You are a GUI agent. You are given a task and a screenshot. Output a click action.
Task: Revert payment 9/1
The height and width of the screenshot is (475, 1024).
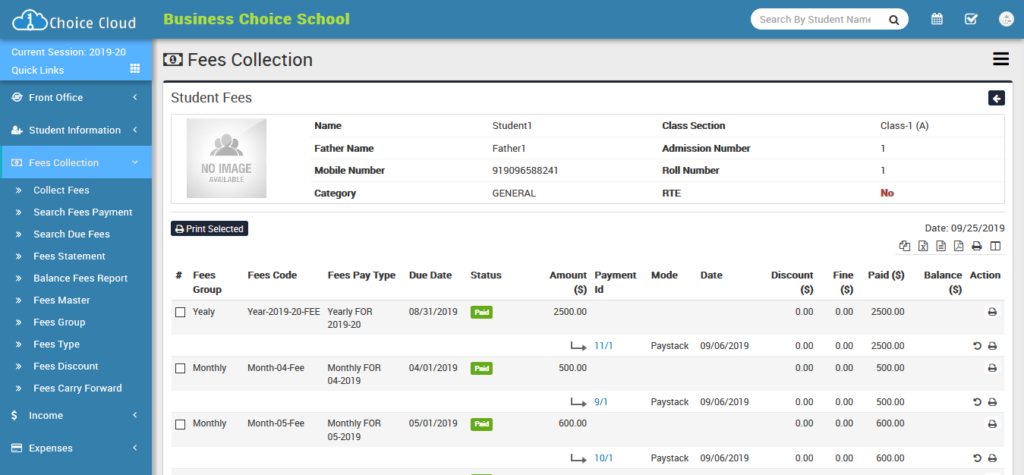(977, 402)
